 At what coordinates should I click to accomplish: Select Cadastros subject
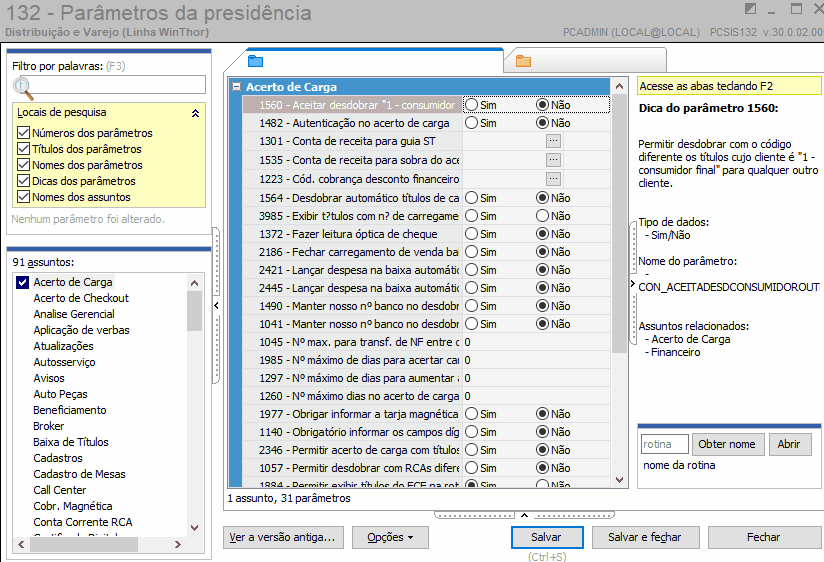click(58, 458)
